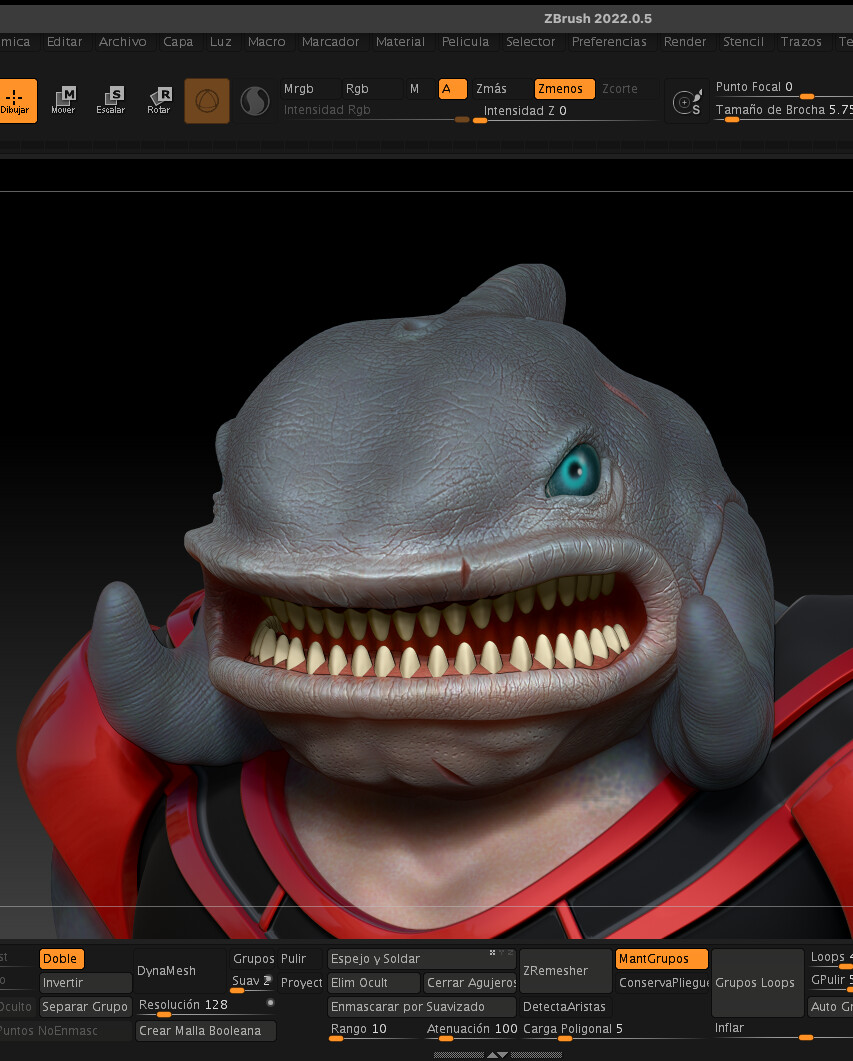Open the Luz menu
853x1061 pixels.
[221, 42]
